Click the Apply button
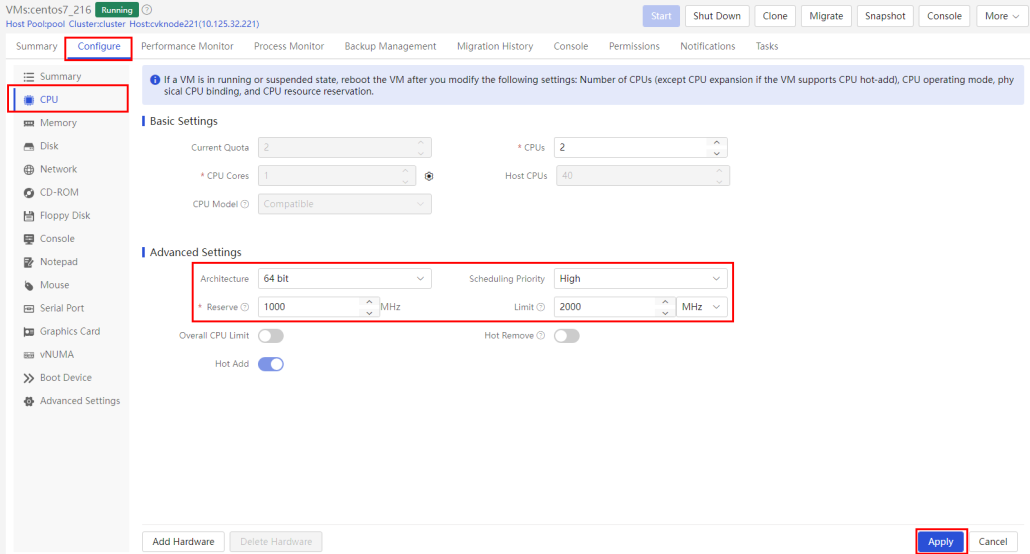The height and width of the screenshot is (554, 1030). 941,542
